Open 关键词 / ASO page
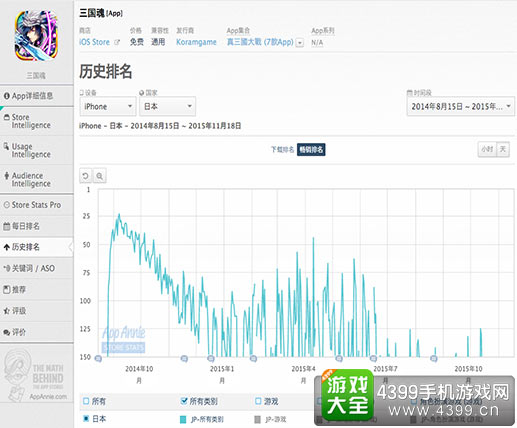 [36, 268]
